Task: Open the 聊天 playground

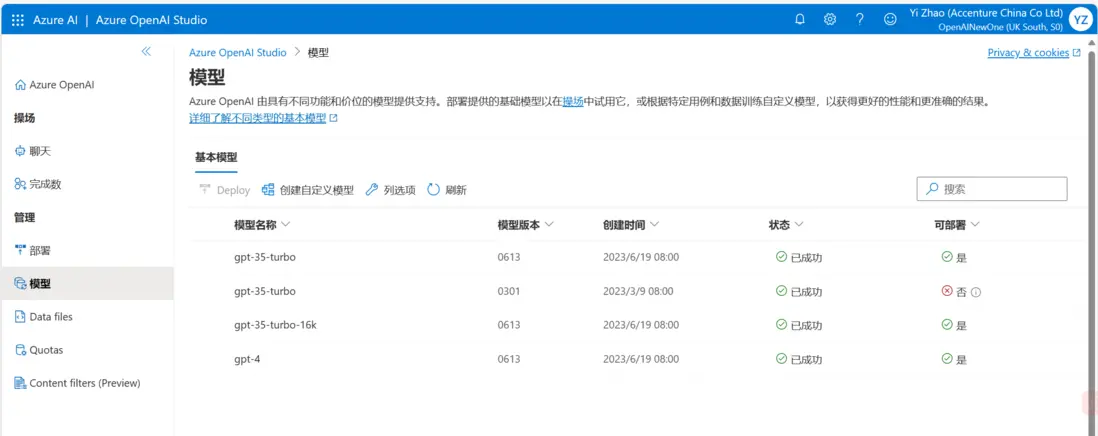Action: pos(33,151)
